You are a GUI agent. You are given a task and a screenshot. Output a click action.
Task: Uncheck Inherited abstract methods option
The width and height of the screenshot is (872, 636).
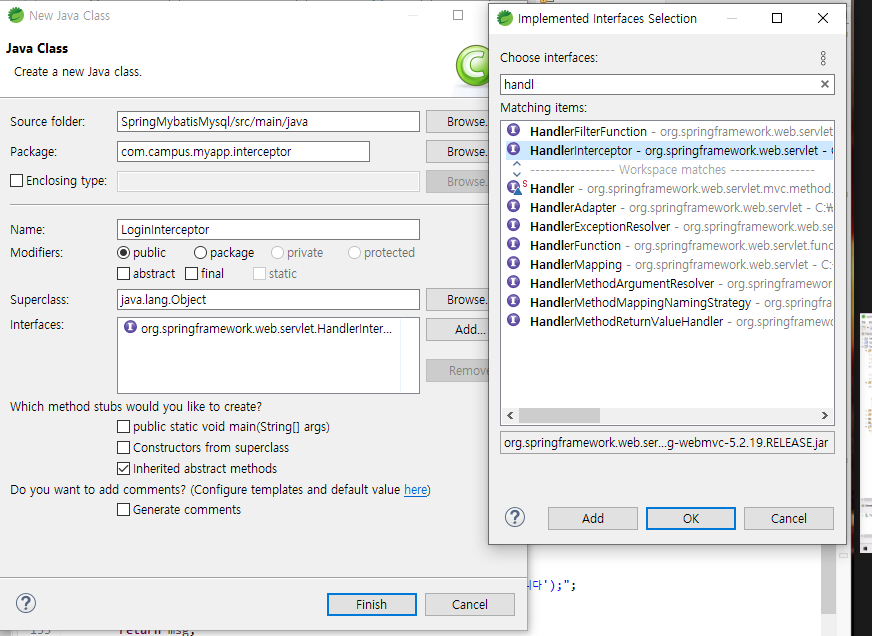(123, 469)
